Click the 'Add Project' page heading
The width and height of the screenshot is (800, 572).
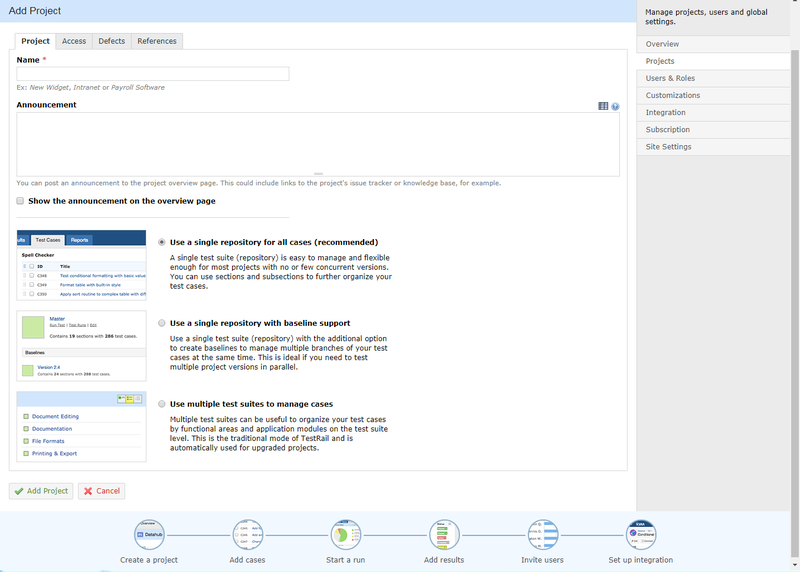35,11
